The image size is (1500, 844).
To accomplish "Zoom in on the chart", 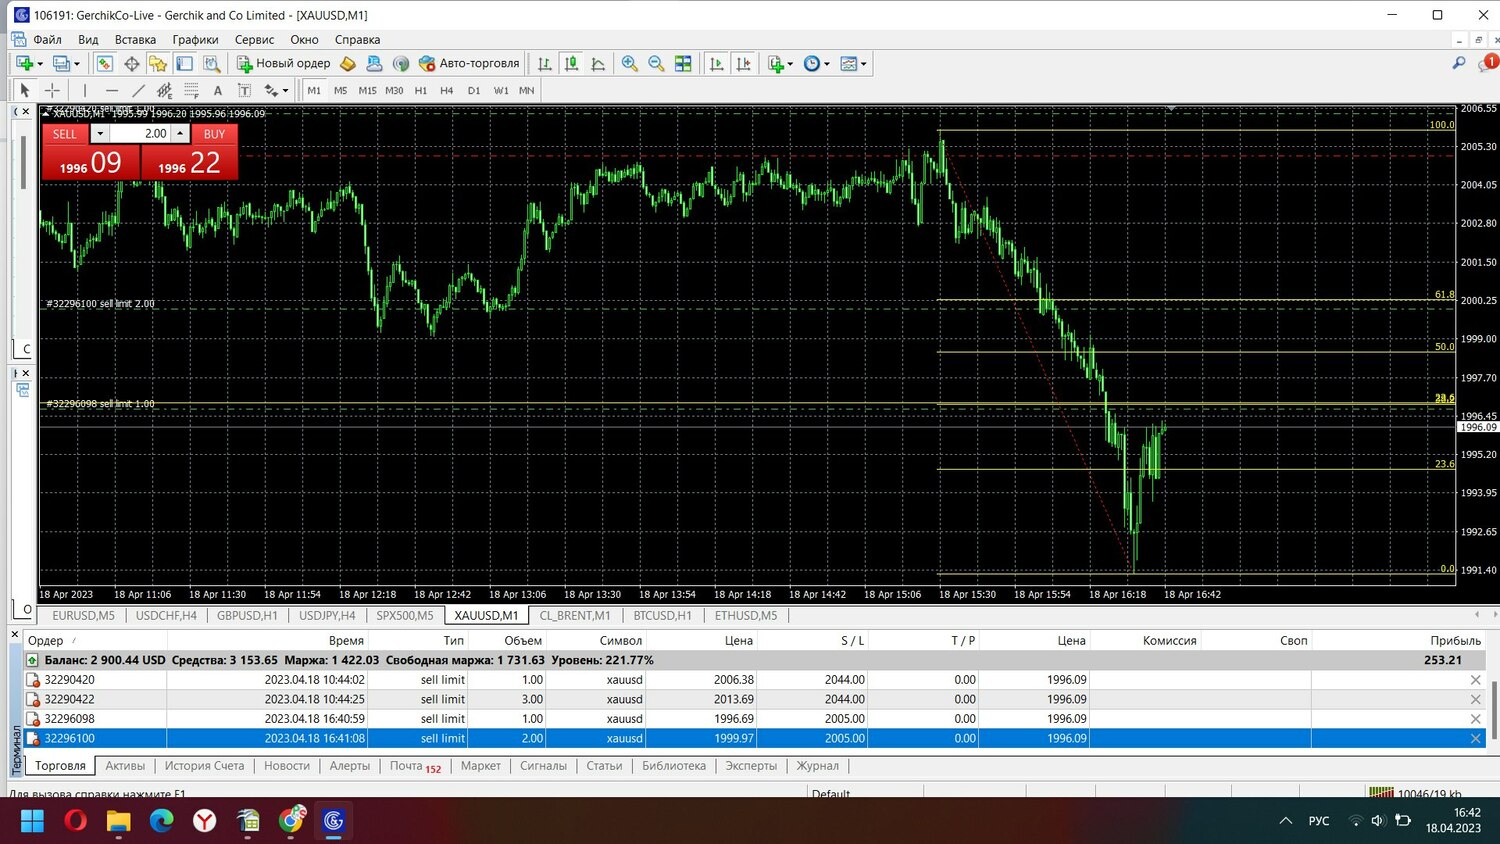I will tap(630, 63).
